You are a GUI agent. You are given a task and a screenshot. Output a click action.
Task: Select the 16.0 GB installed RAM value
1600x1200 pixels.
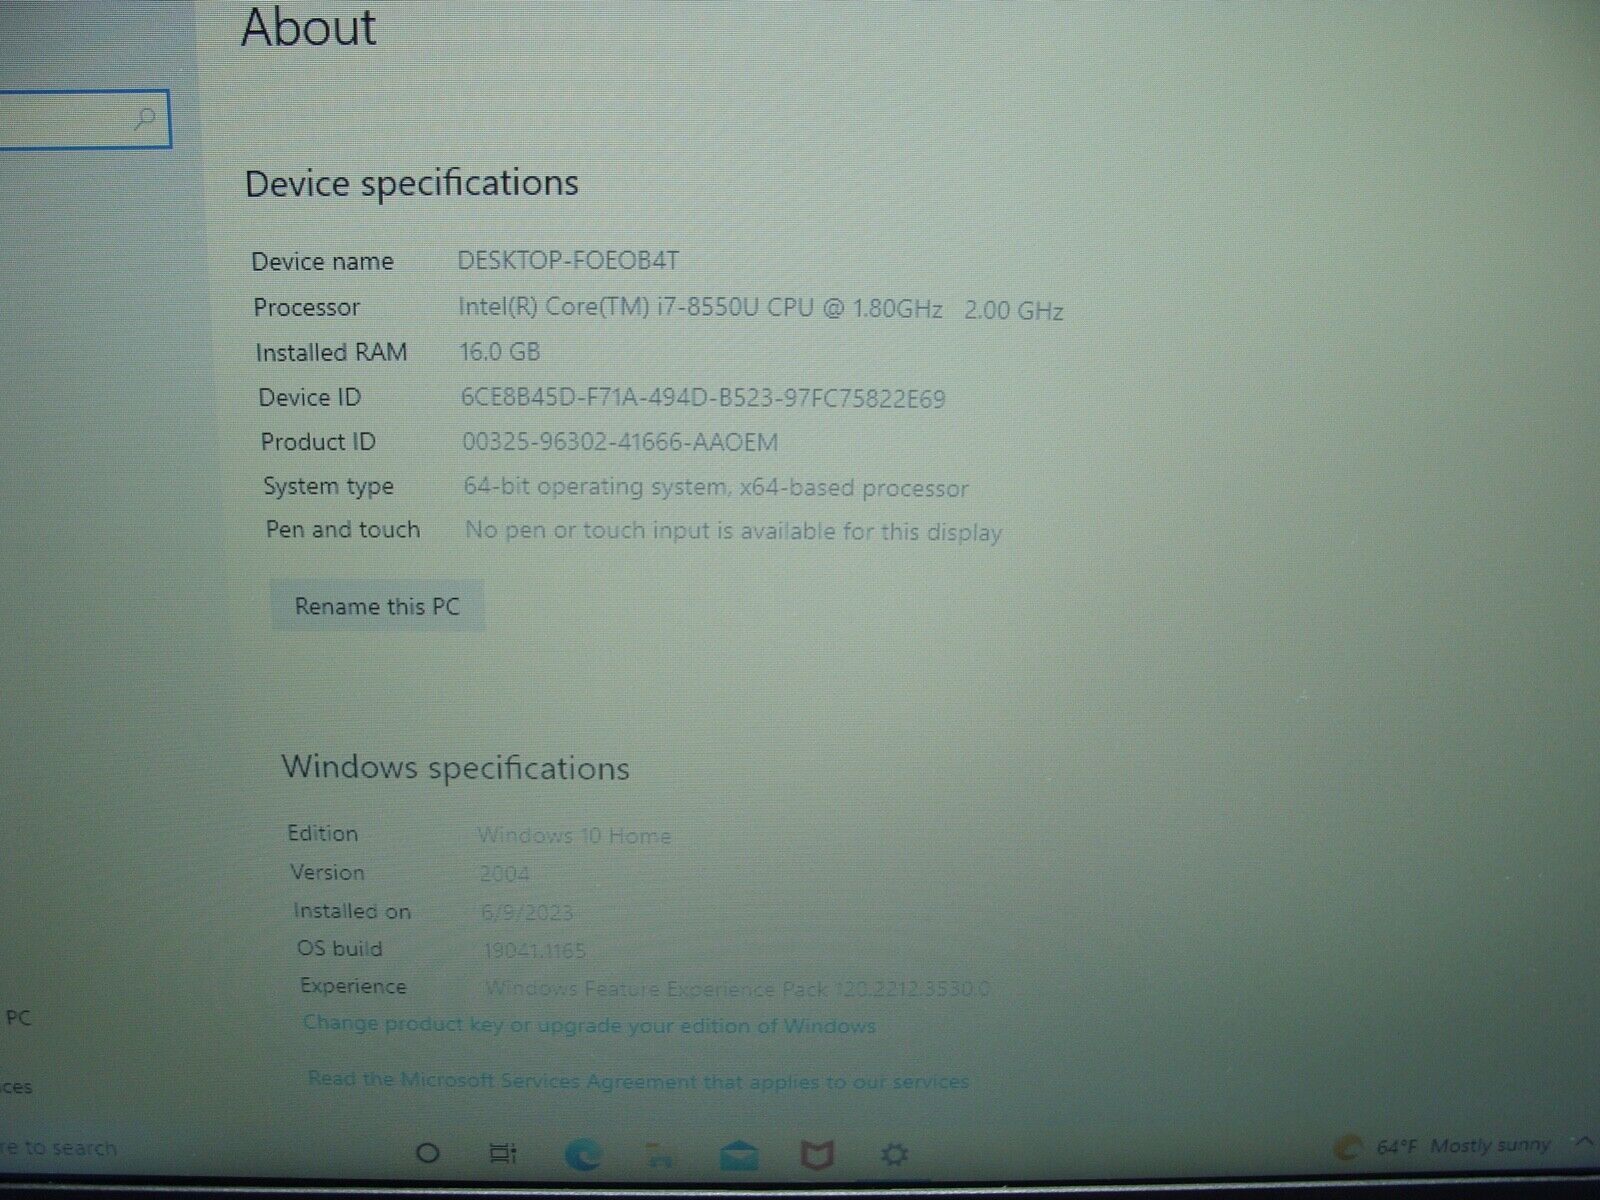pyautogui.click(x=500, y=352)
